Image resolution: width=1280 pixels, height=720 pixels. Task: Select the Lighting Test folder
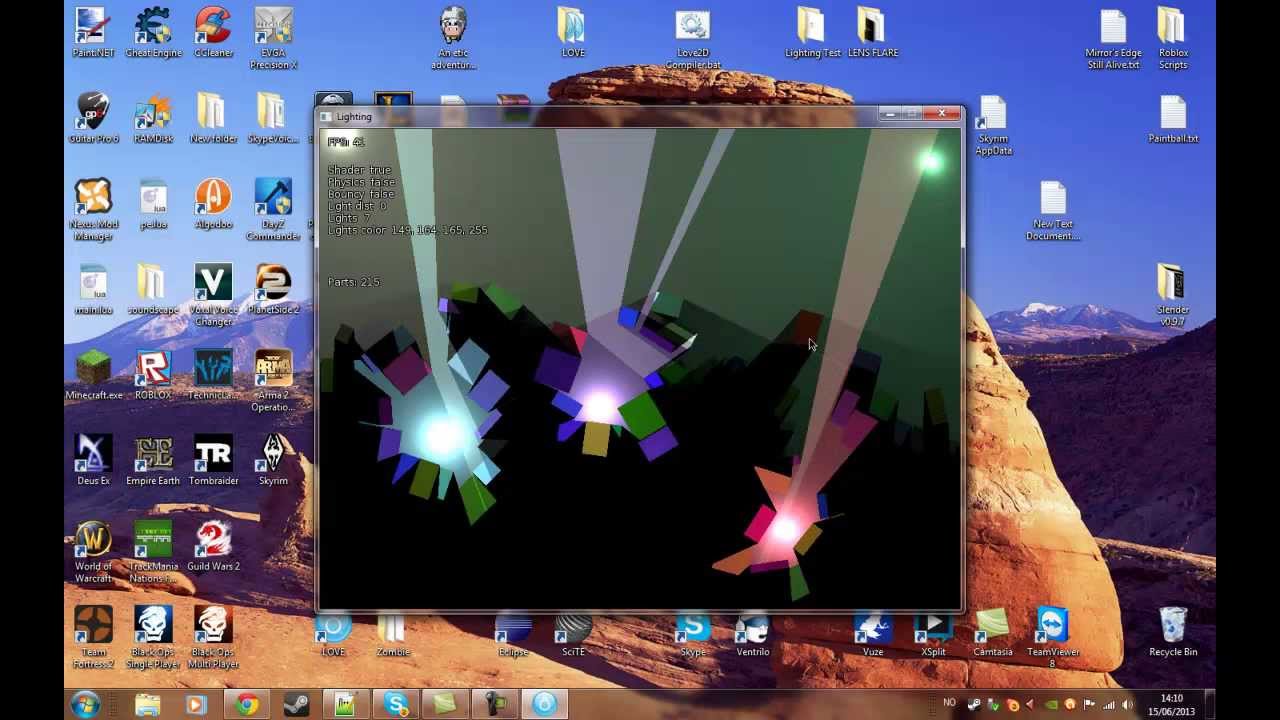pos(813,33)
